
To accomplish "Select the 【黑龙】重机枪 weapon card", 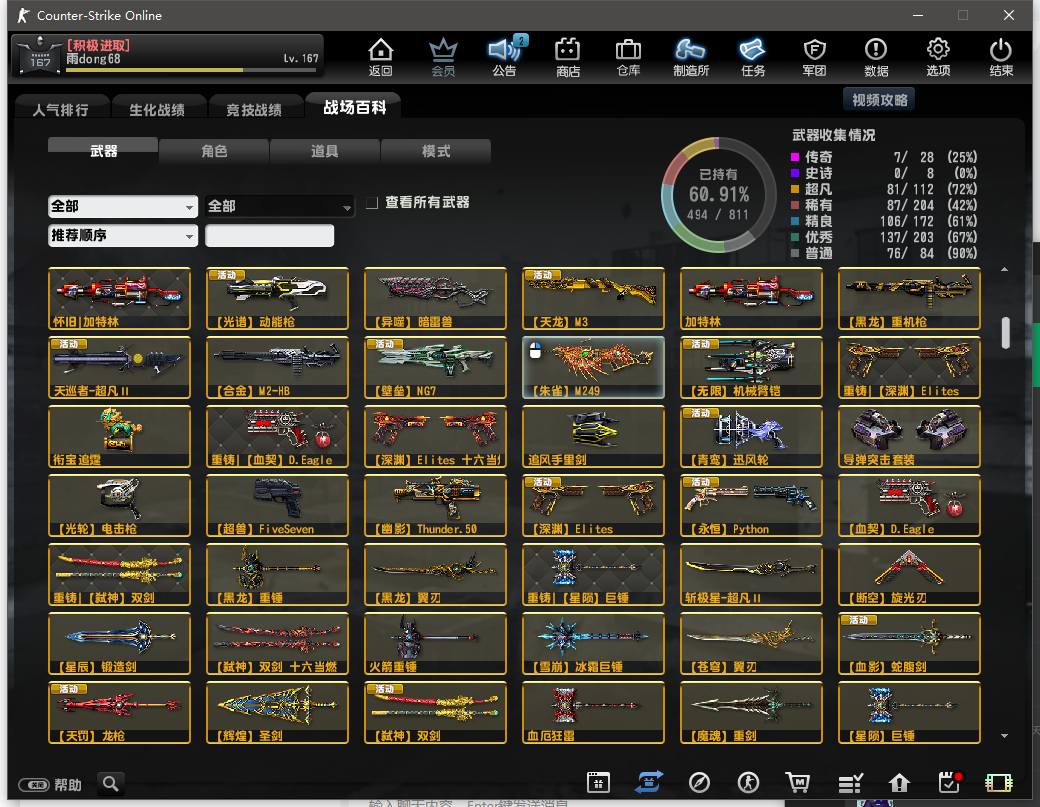I will [x=909, y=298].
